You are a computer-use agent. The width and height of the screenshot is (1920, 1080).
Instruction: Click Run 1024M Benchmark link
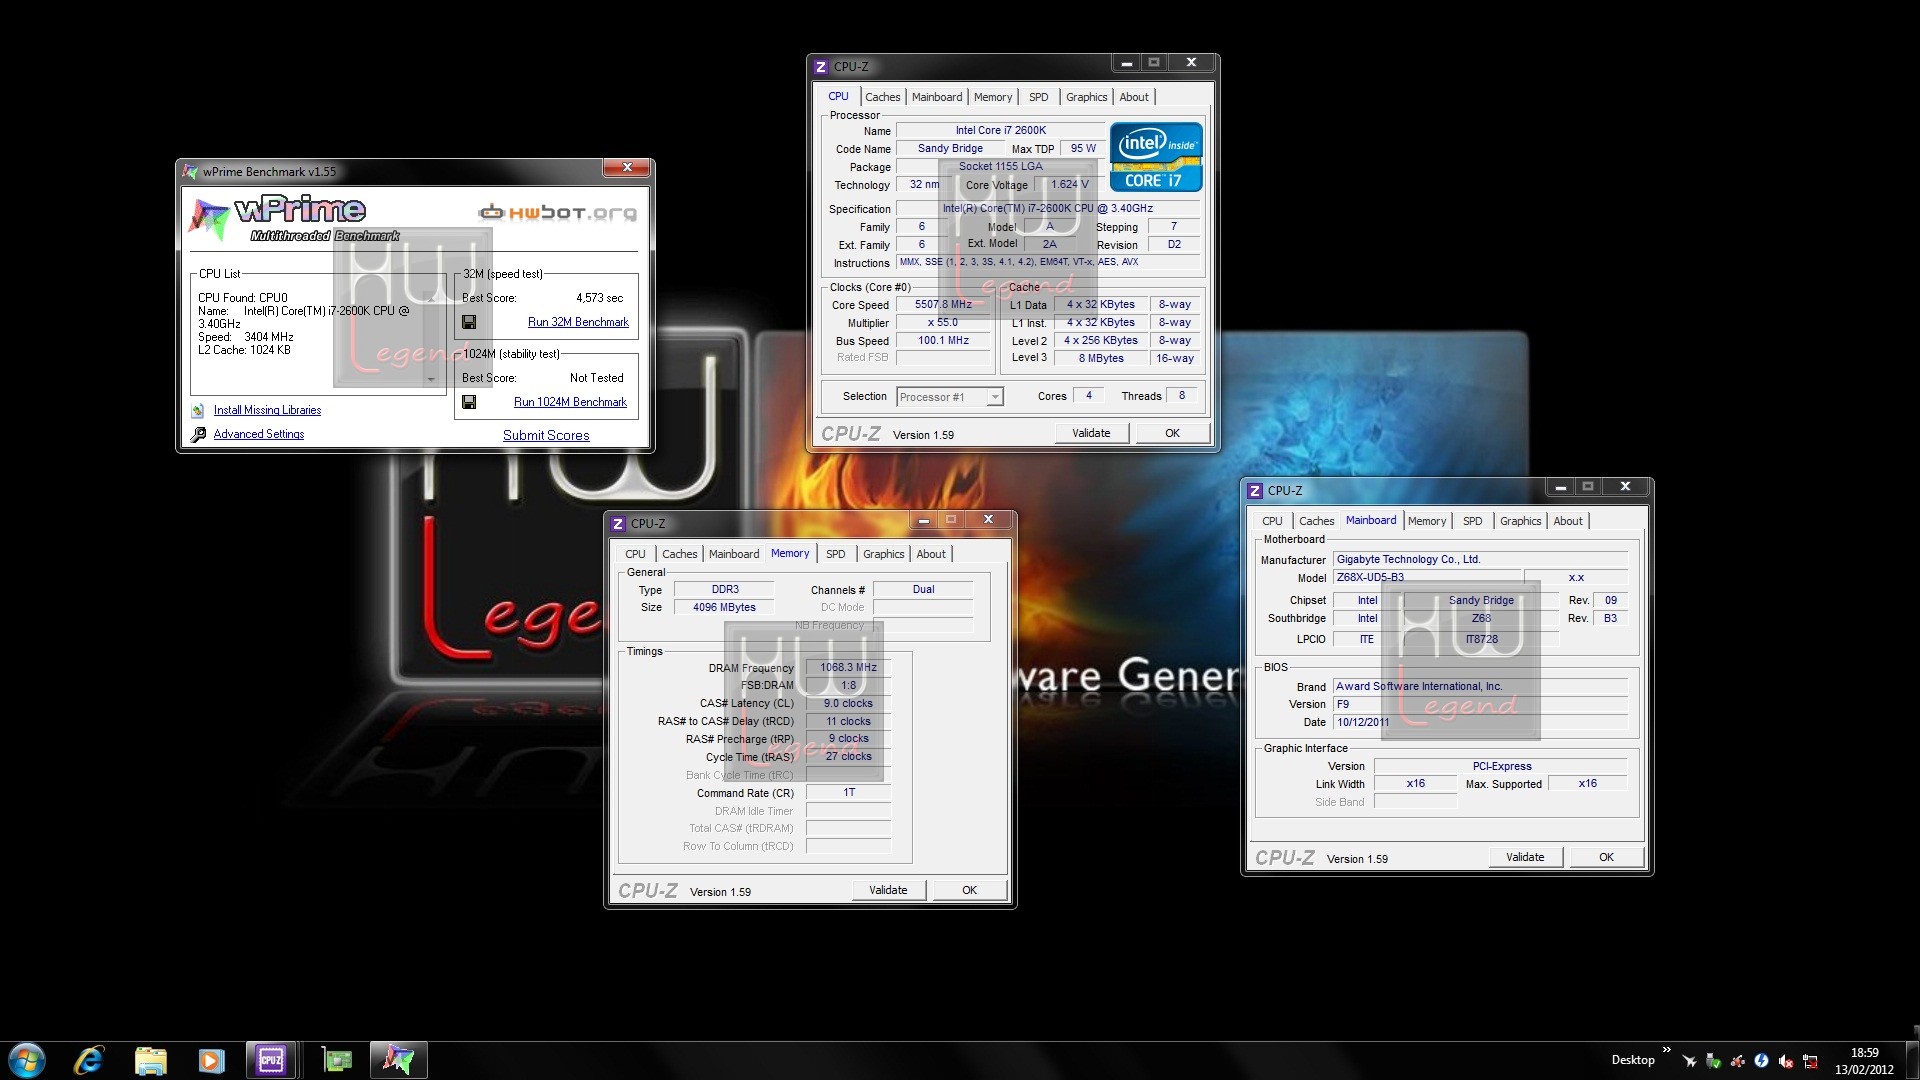(x=570, y=402)
